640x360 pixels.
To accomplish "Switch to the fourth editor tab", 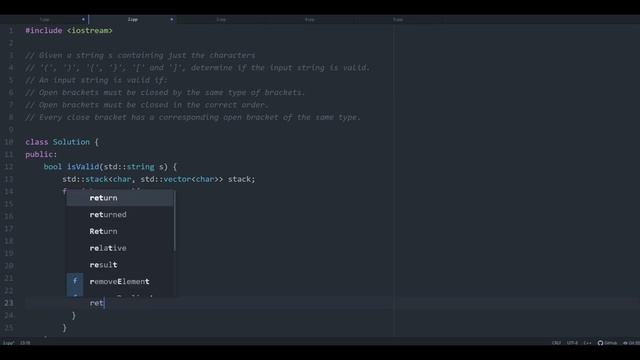I will [309, 19].
